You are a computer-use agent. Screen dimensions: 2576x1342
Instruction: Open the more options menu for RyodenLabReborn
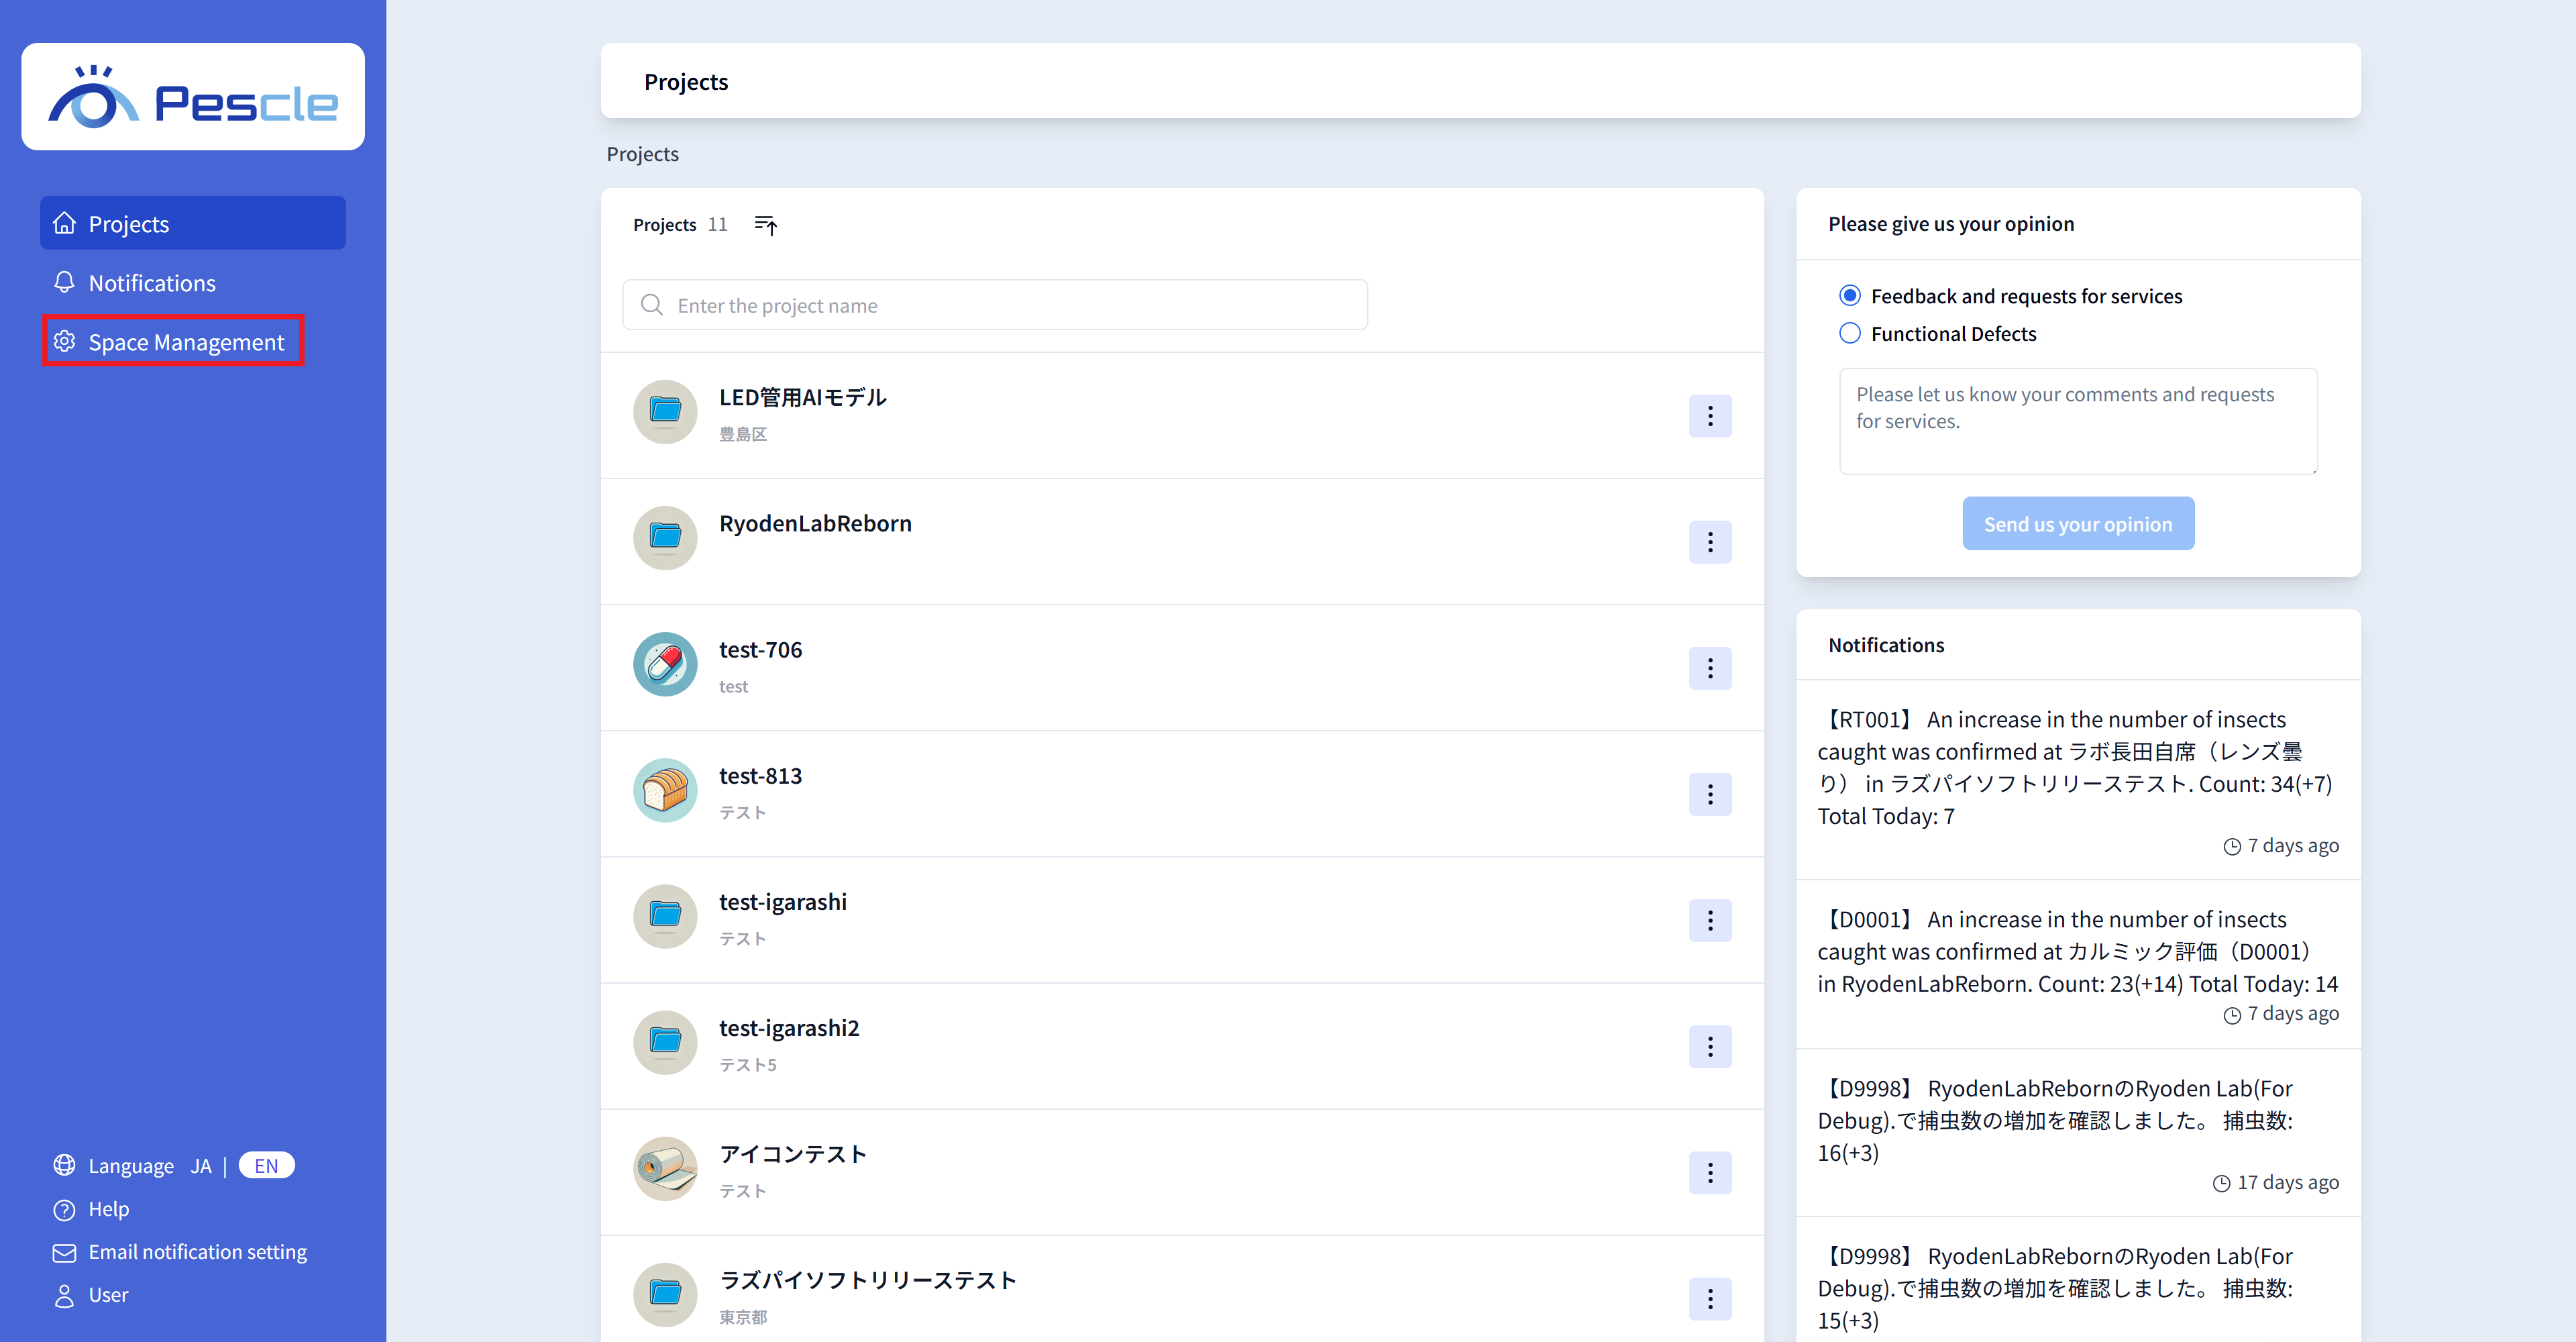pyautogui.click(x=1710, y=542)
